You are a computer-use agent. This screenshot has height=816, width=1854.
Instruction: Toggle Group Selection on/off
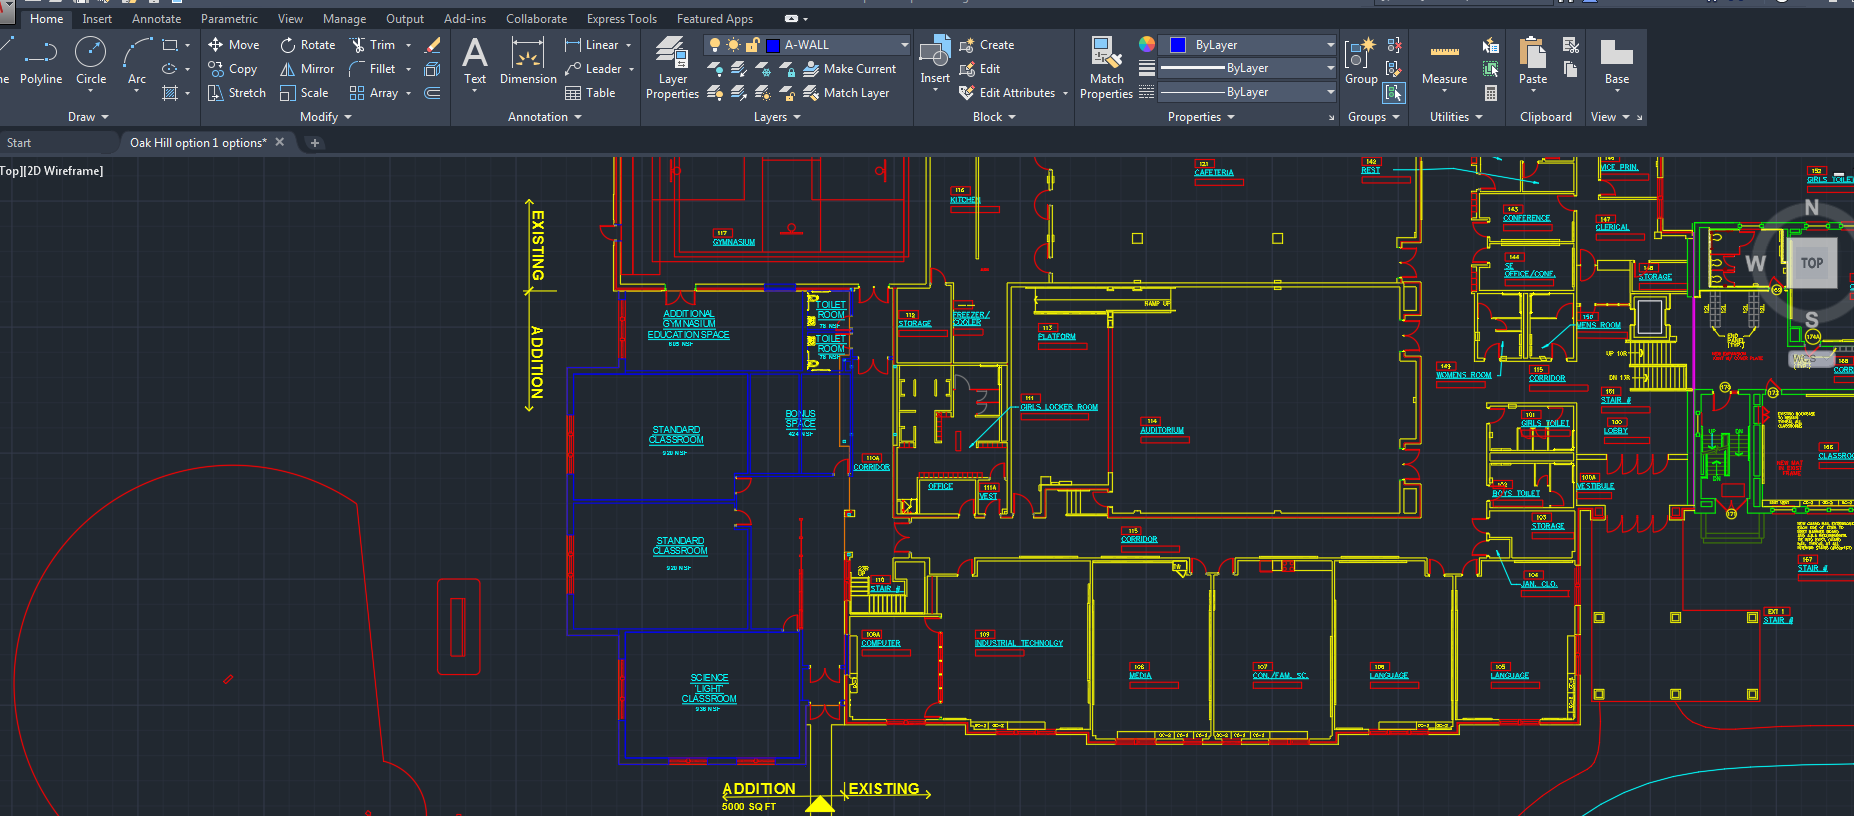point(1394,93)
